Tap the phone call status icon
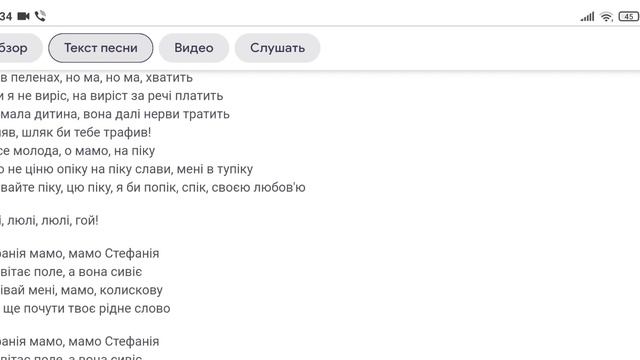Viewport: 640px width, 360px height. 40,16
